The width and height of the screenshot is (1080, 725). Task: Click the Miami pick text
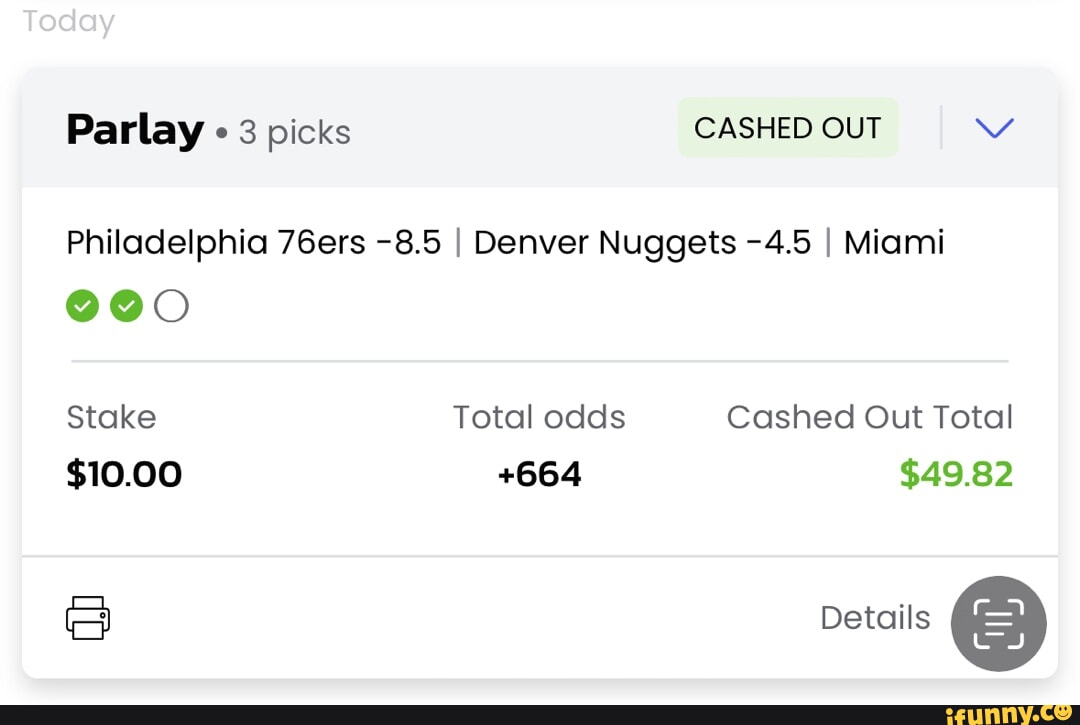click(894, 242)
